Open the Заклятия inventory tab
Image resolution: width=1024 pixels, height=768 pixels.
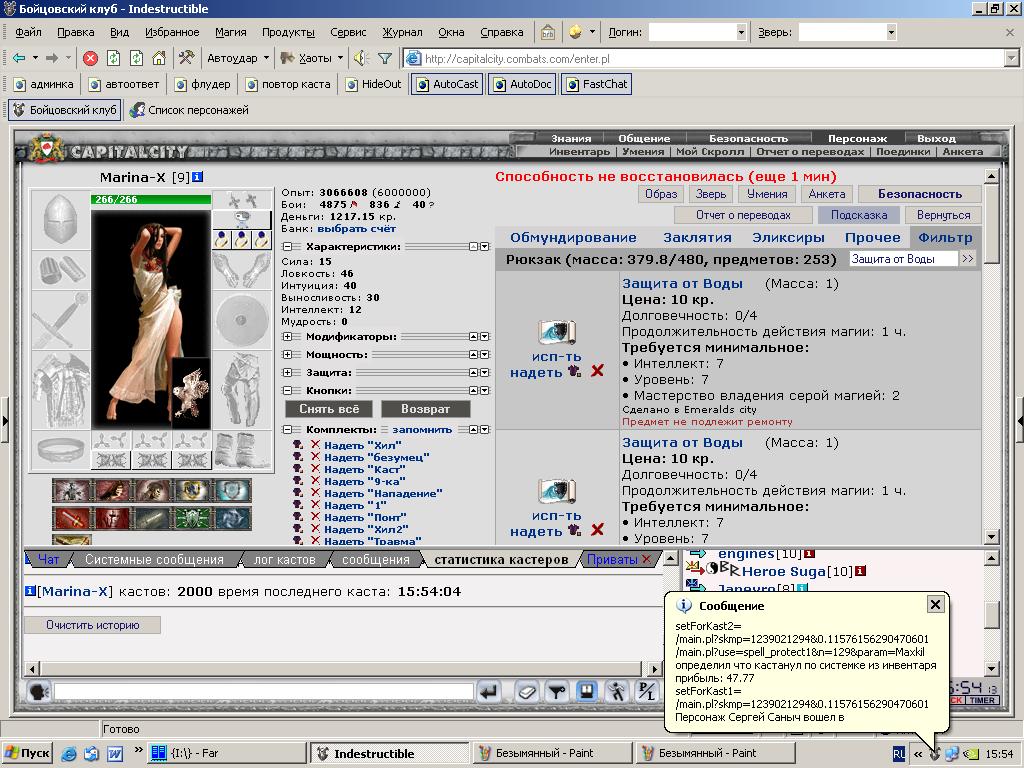point(697,238)
